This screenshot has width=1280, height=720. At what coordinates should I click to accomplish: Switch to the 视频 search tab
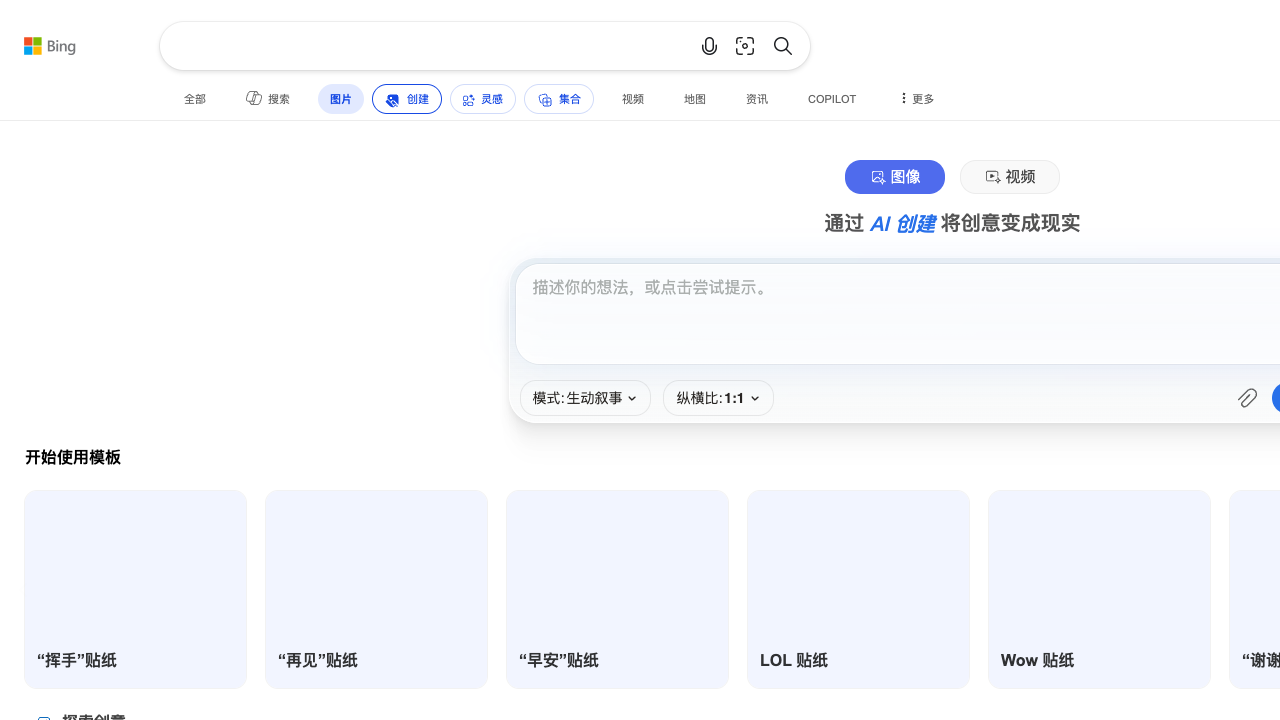click(633, 99)
